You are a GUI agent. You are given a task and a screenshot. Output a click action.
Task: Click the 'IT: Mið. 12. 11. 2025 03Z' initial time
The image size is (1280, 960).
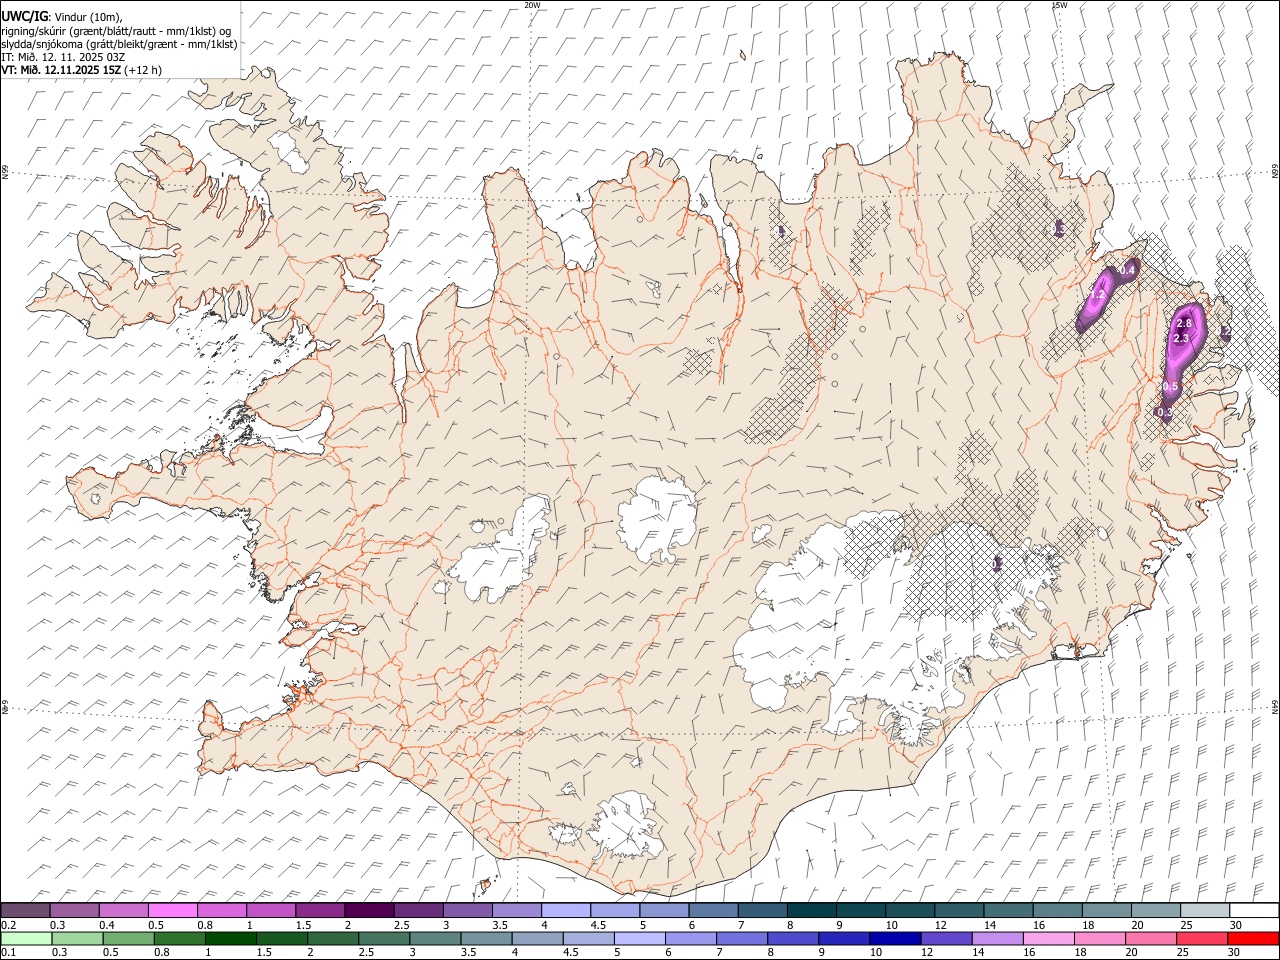point(63,57)
